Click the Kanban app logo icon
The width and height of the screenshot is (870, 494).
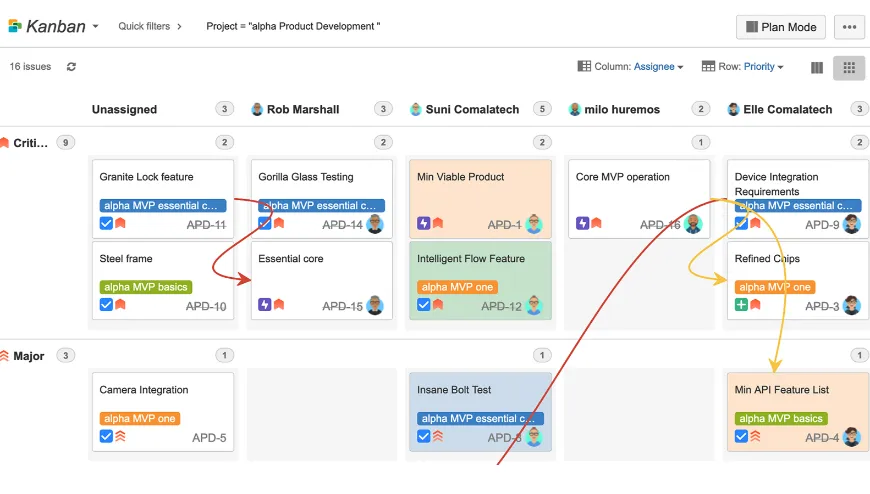(x=14, y=26)
